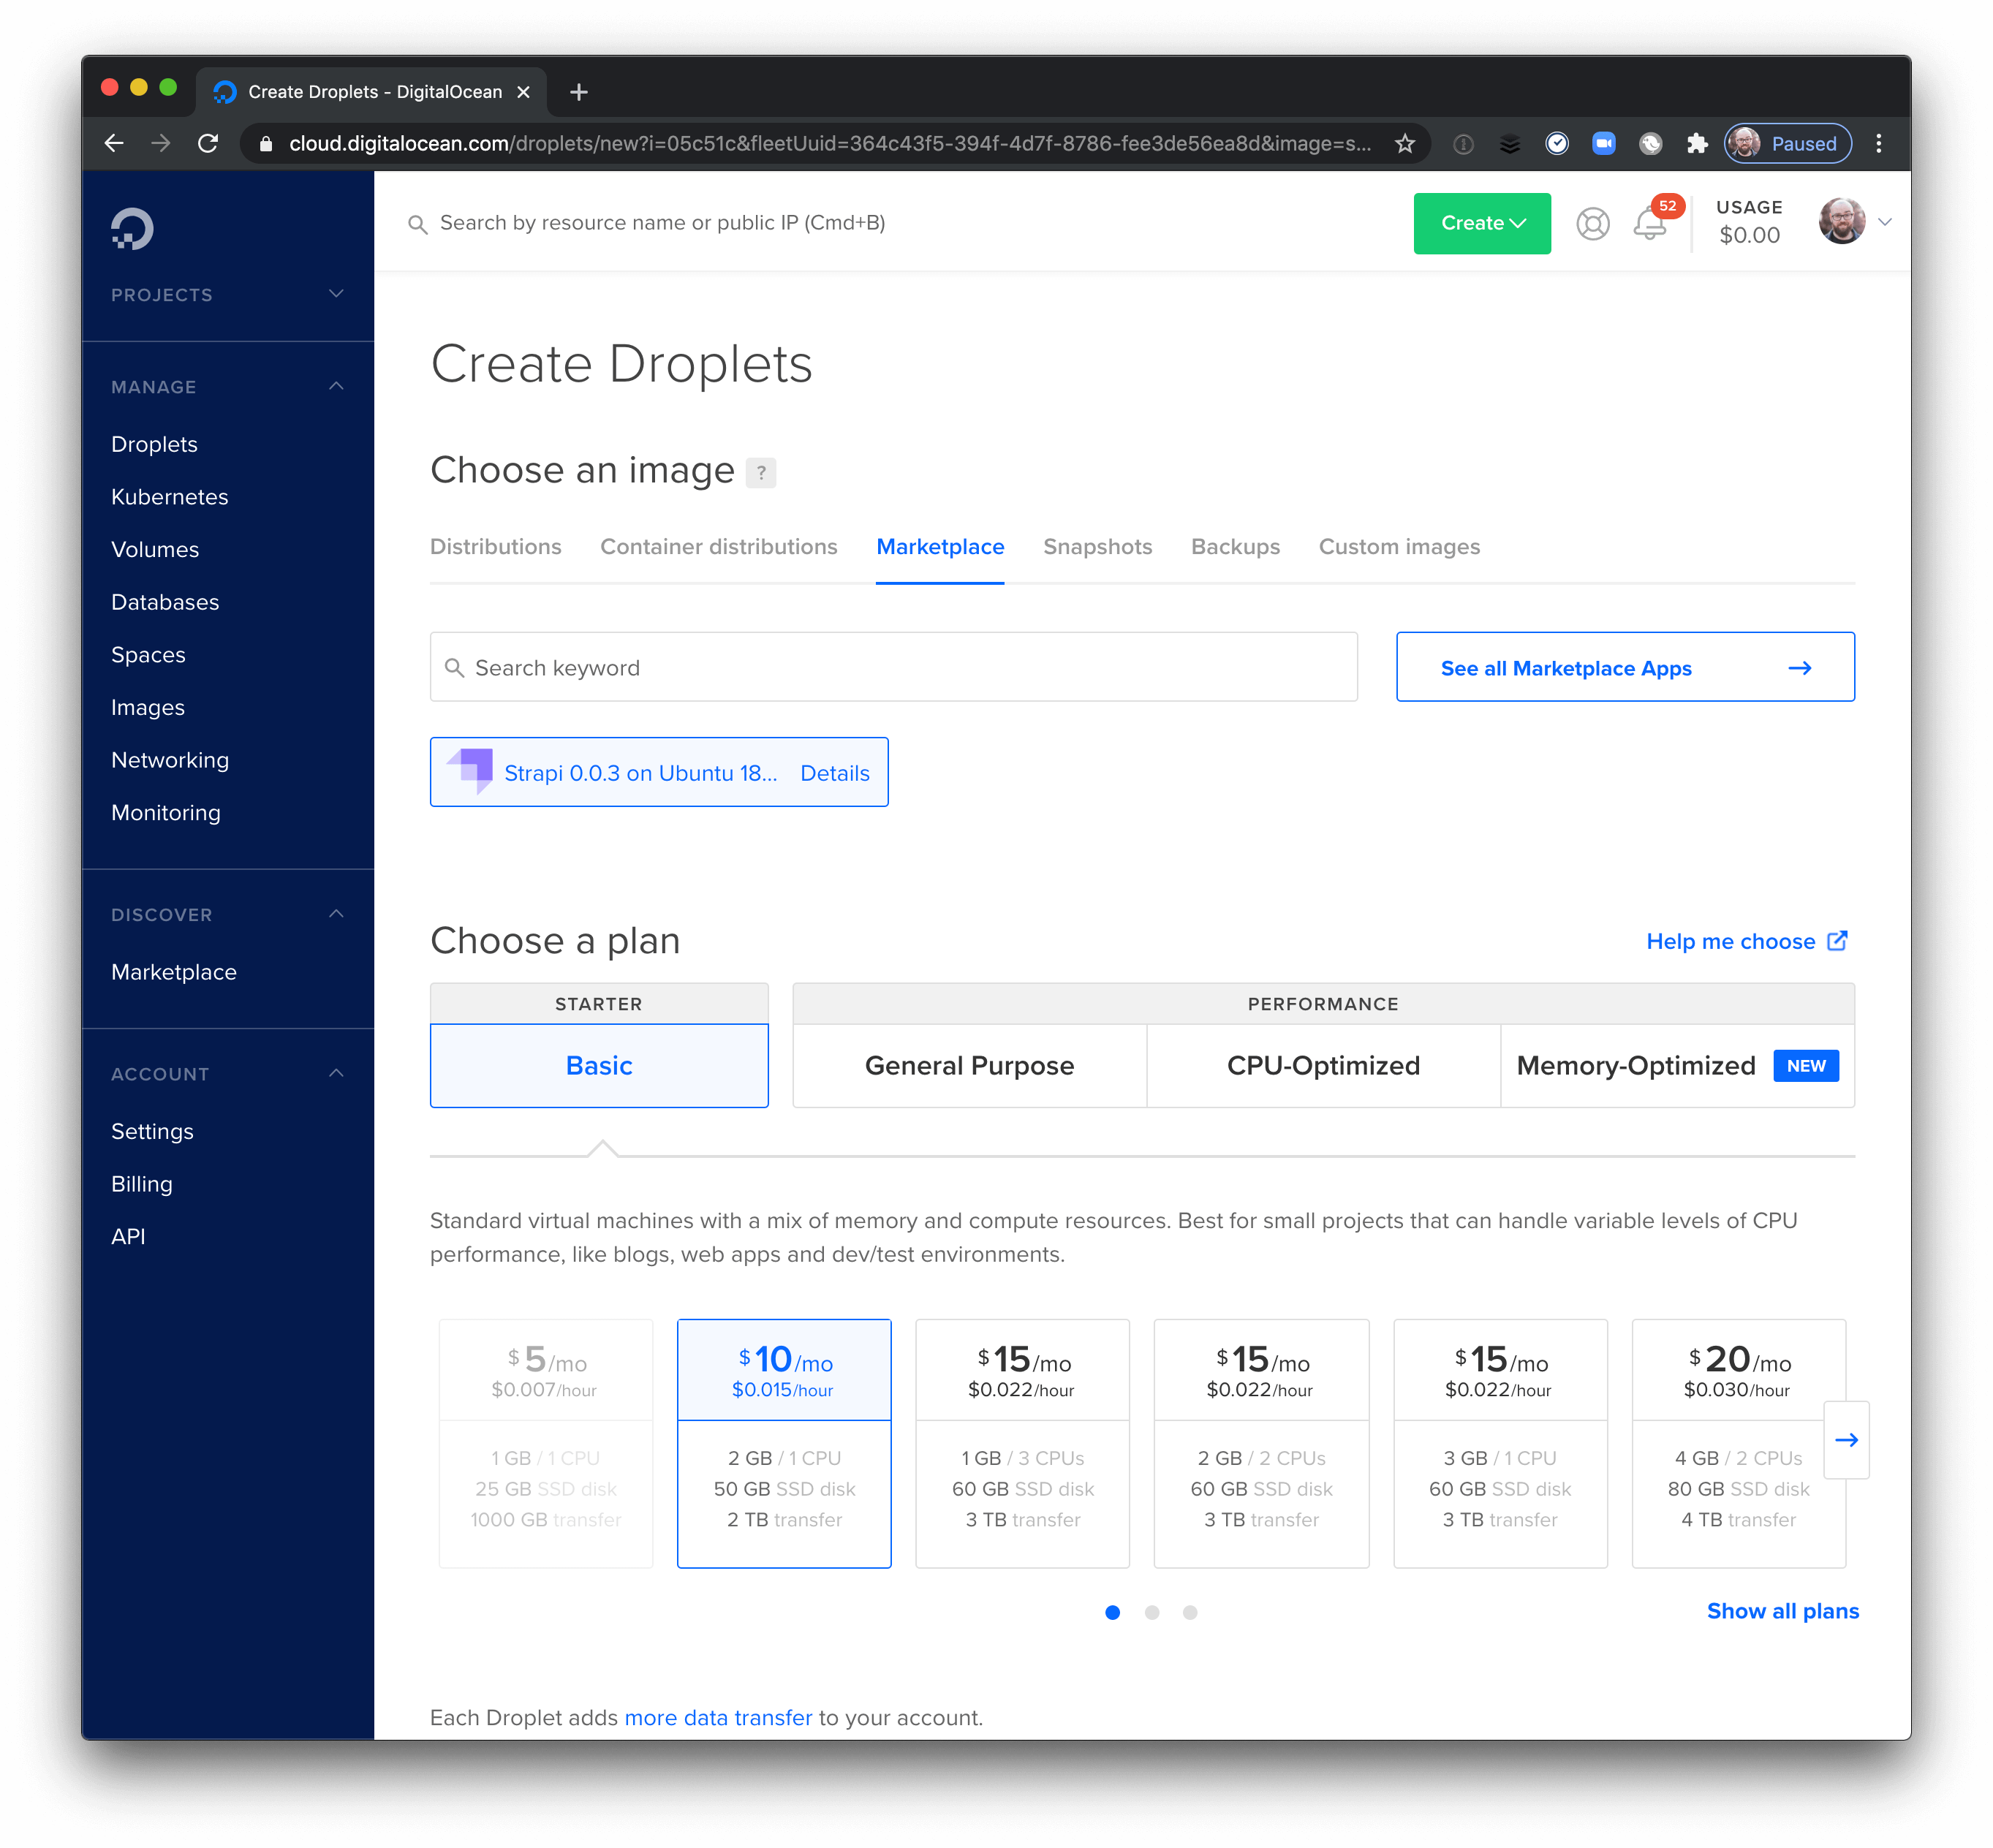Screen dimensions: 1993x1848
Task: Choose the Memory-Optimized plan category
Action: coord(1635,1065)
